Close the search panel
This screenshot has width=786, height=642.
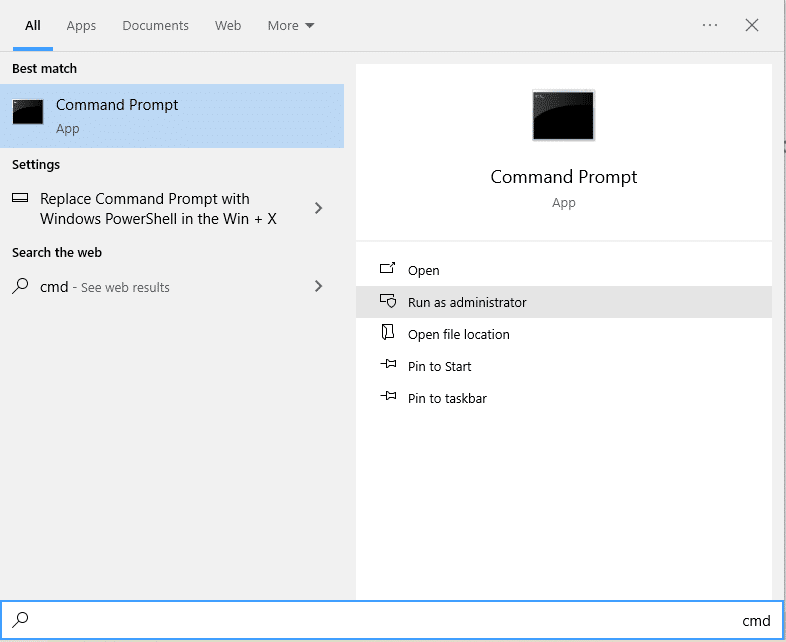click(752, 25)
